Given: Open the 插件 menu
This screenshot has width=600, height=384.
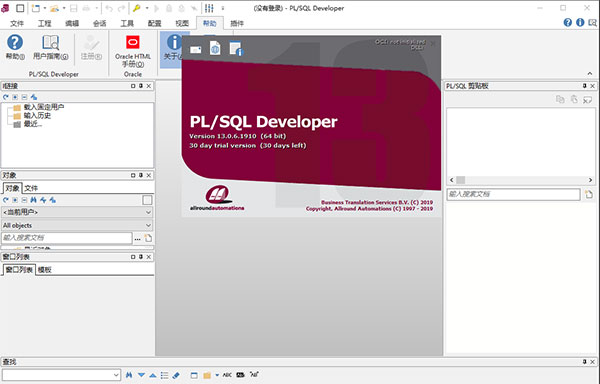Looking at the screenshot, I should (x=237, y=23).
